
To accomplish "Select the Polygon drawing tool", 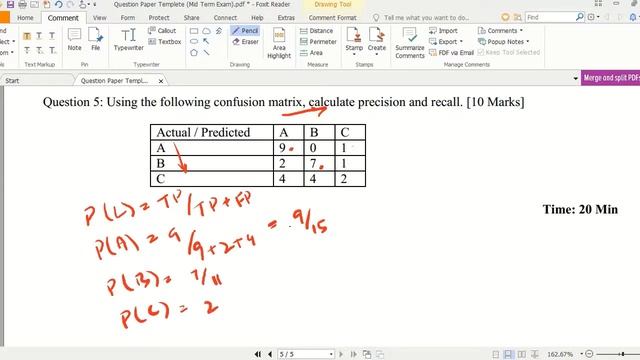I will tap(194, 53).
